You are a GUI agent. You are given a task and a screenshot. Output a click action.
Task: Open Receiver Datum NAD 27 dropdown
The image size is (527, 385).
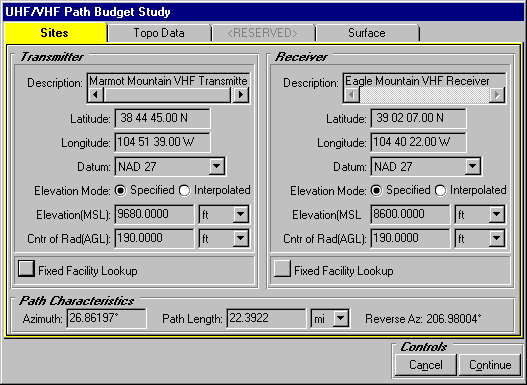click(473, 166)
